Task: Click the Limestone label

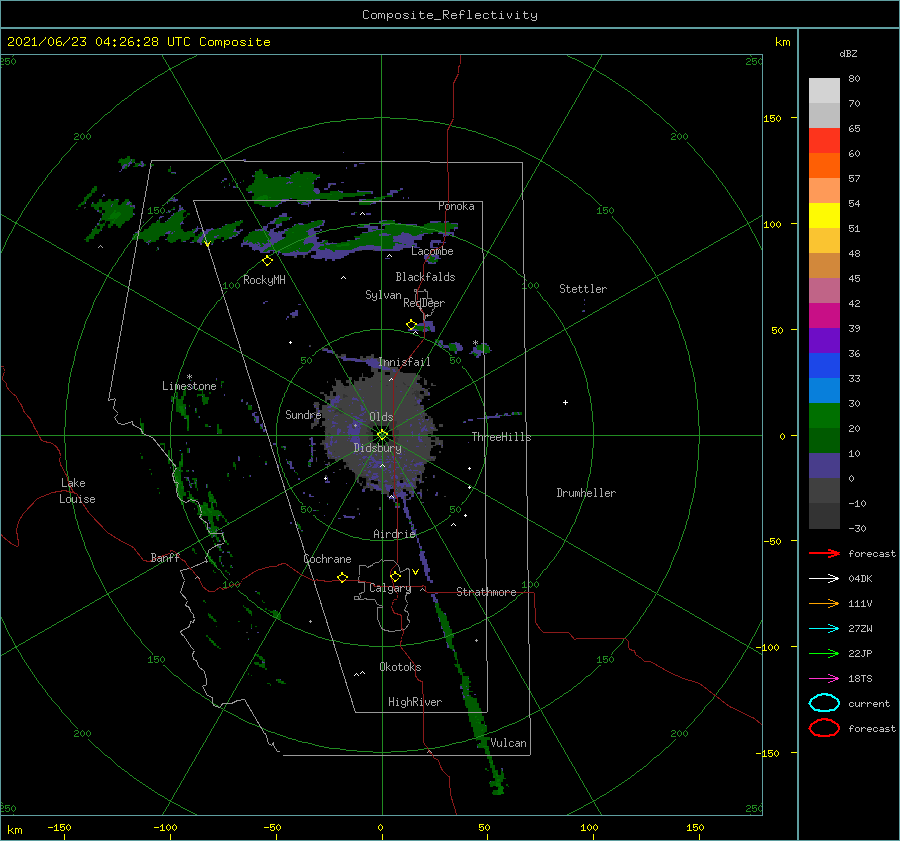Action: pyautogui.click(x=189, y=386)
